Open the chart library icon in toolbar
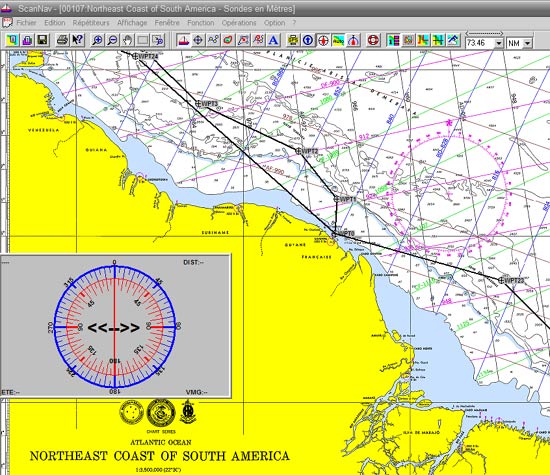Image resolution: width=550 pixels, height=475 pixels. (x=13, y=40)
